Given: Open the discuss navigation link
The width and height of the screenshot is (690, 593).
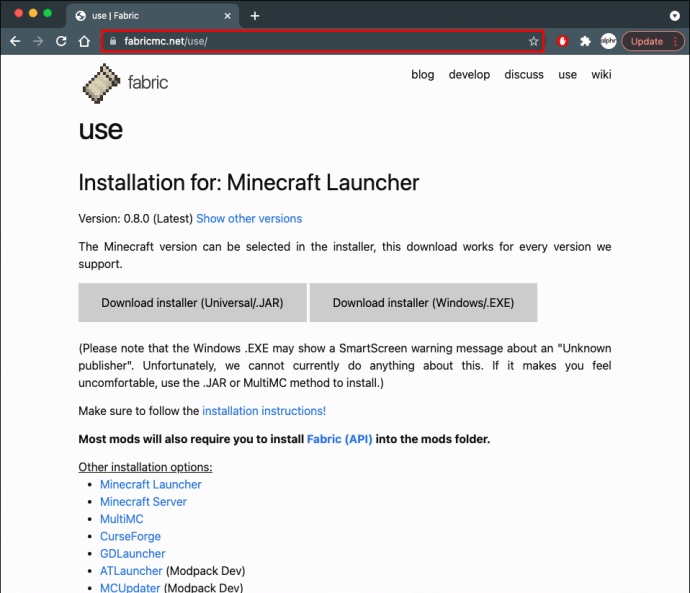Looking at the screenshot, I should click(x=524, y=75).
